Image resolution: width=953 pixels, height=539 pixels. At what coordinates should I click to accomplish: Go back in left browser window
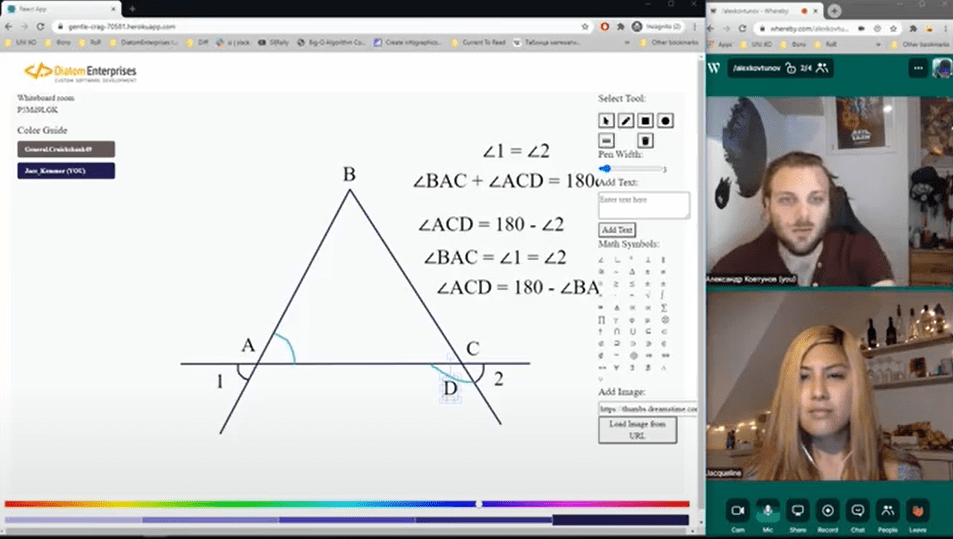[x=9, y=27]
